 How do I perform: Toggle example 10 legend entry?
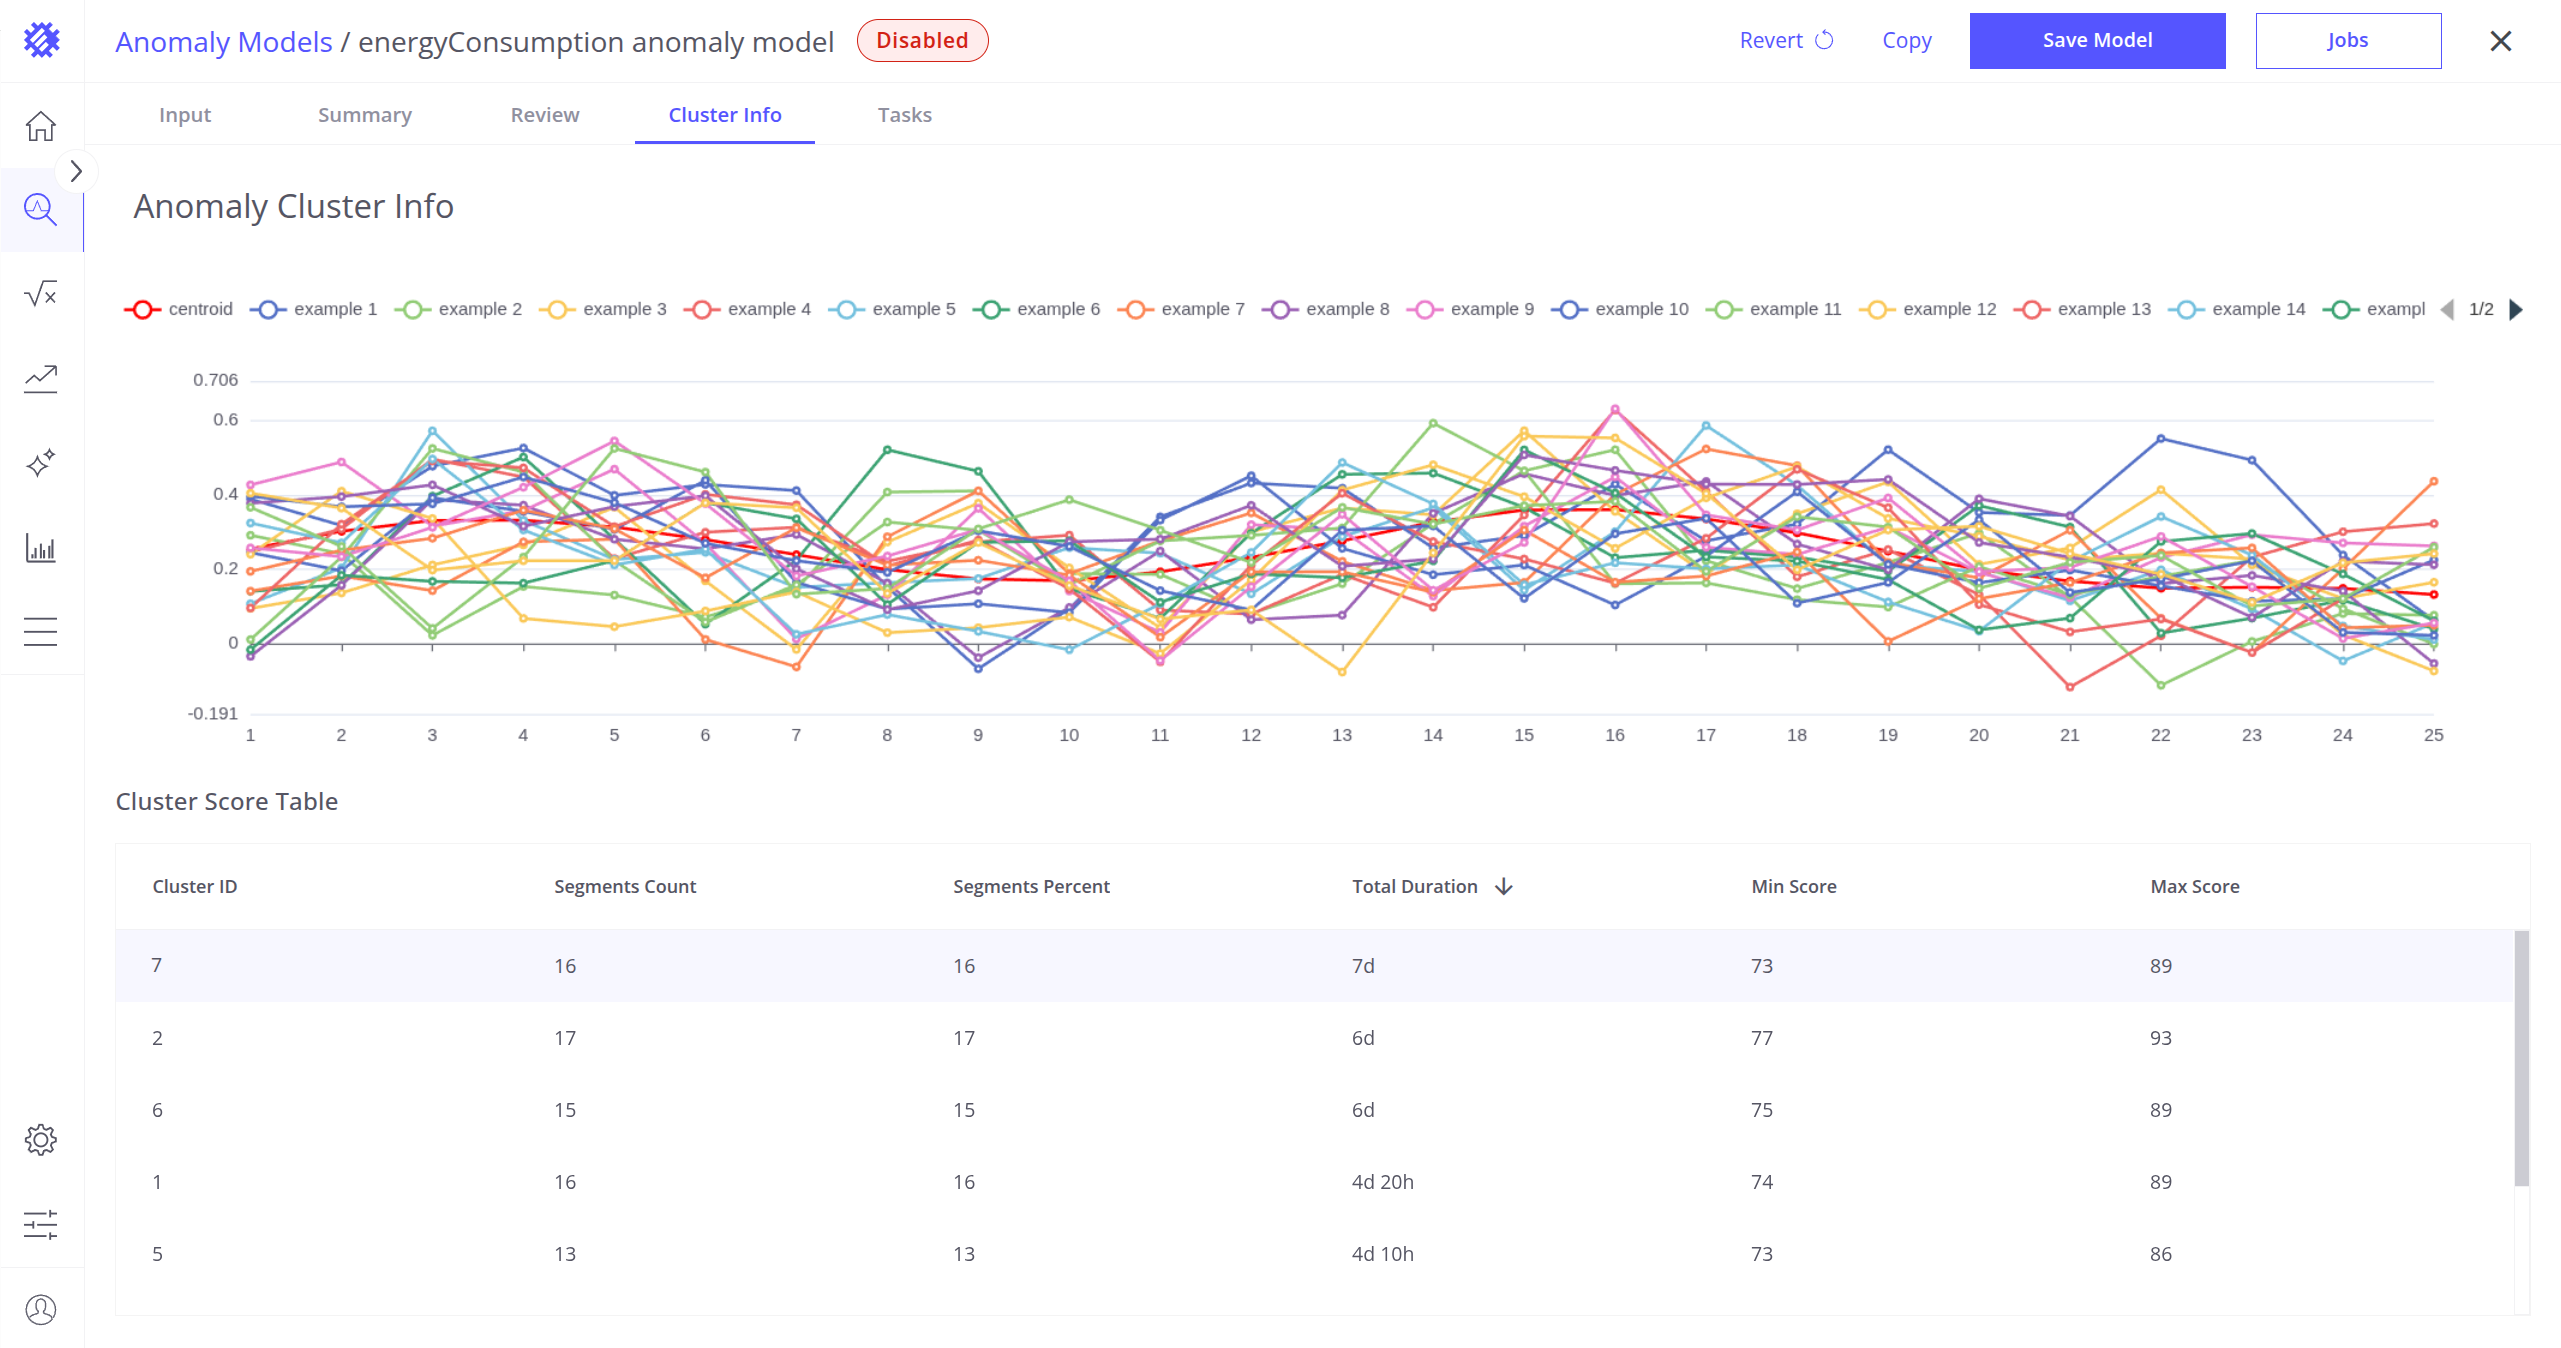click(x=1621, y=309)
